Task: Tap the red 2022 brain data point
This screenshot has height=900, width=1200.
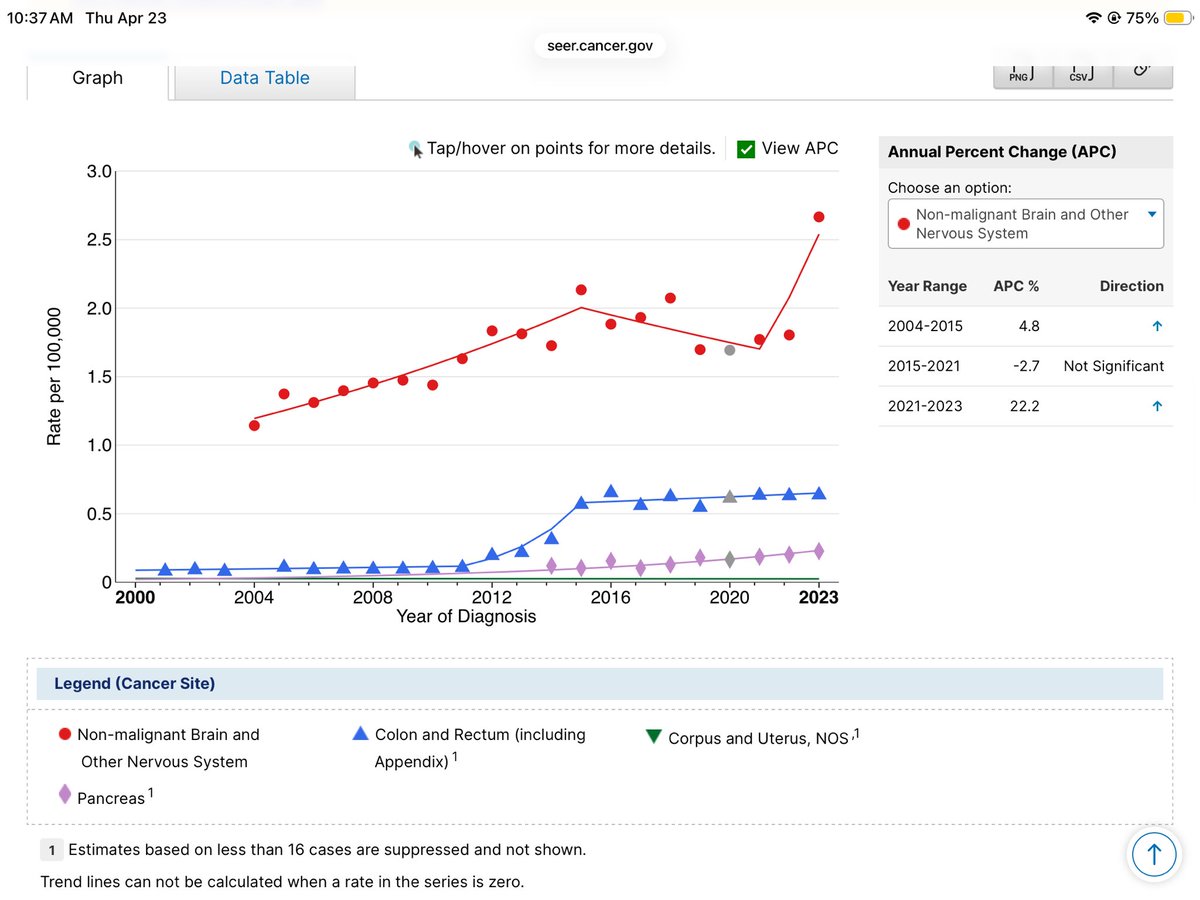Action: pyautogui.click(x=789, y=335)
